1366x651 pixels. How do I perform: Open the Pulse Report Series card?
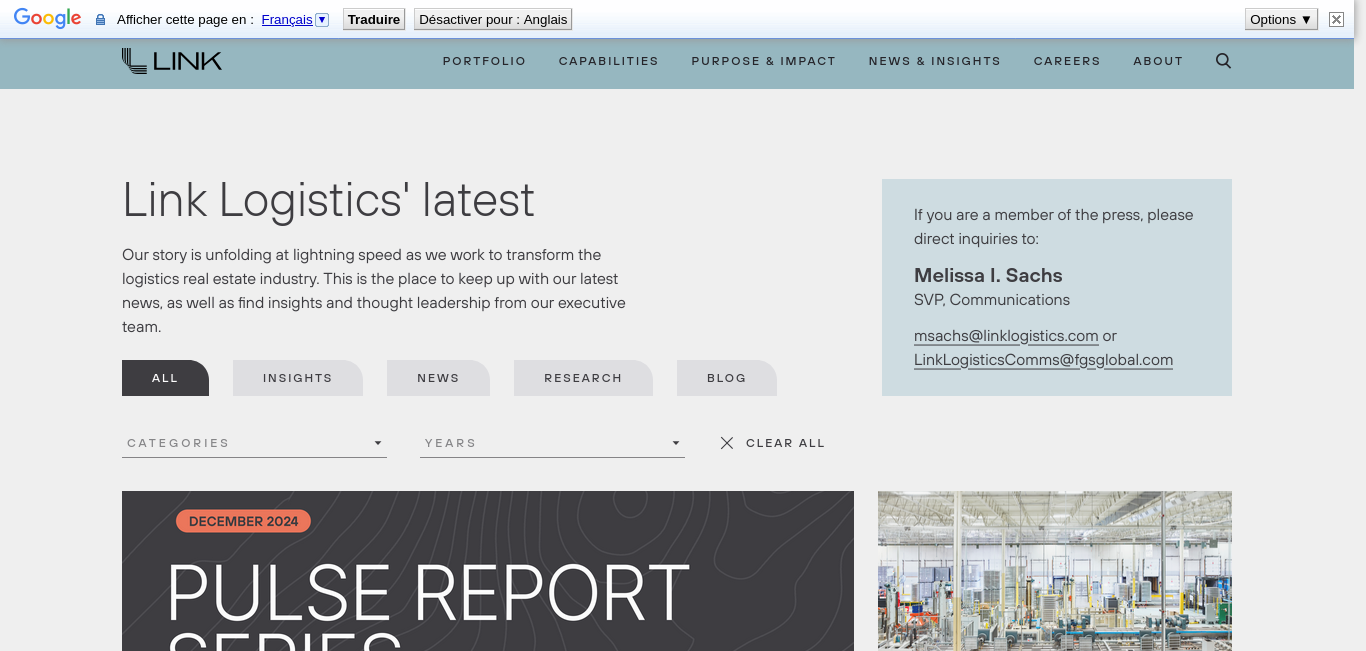coord(488,571)
